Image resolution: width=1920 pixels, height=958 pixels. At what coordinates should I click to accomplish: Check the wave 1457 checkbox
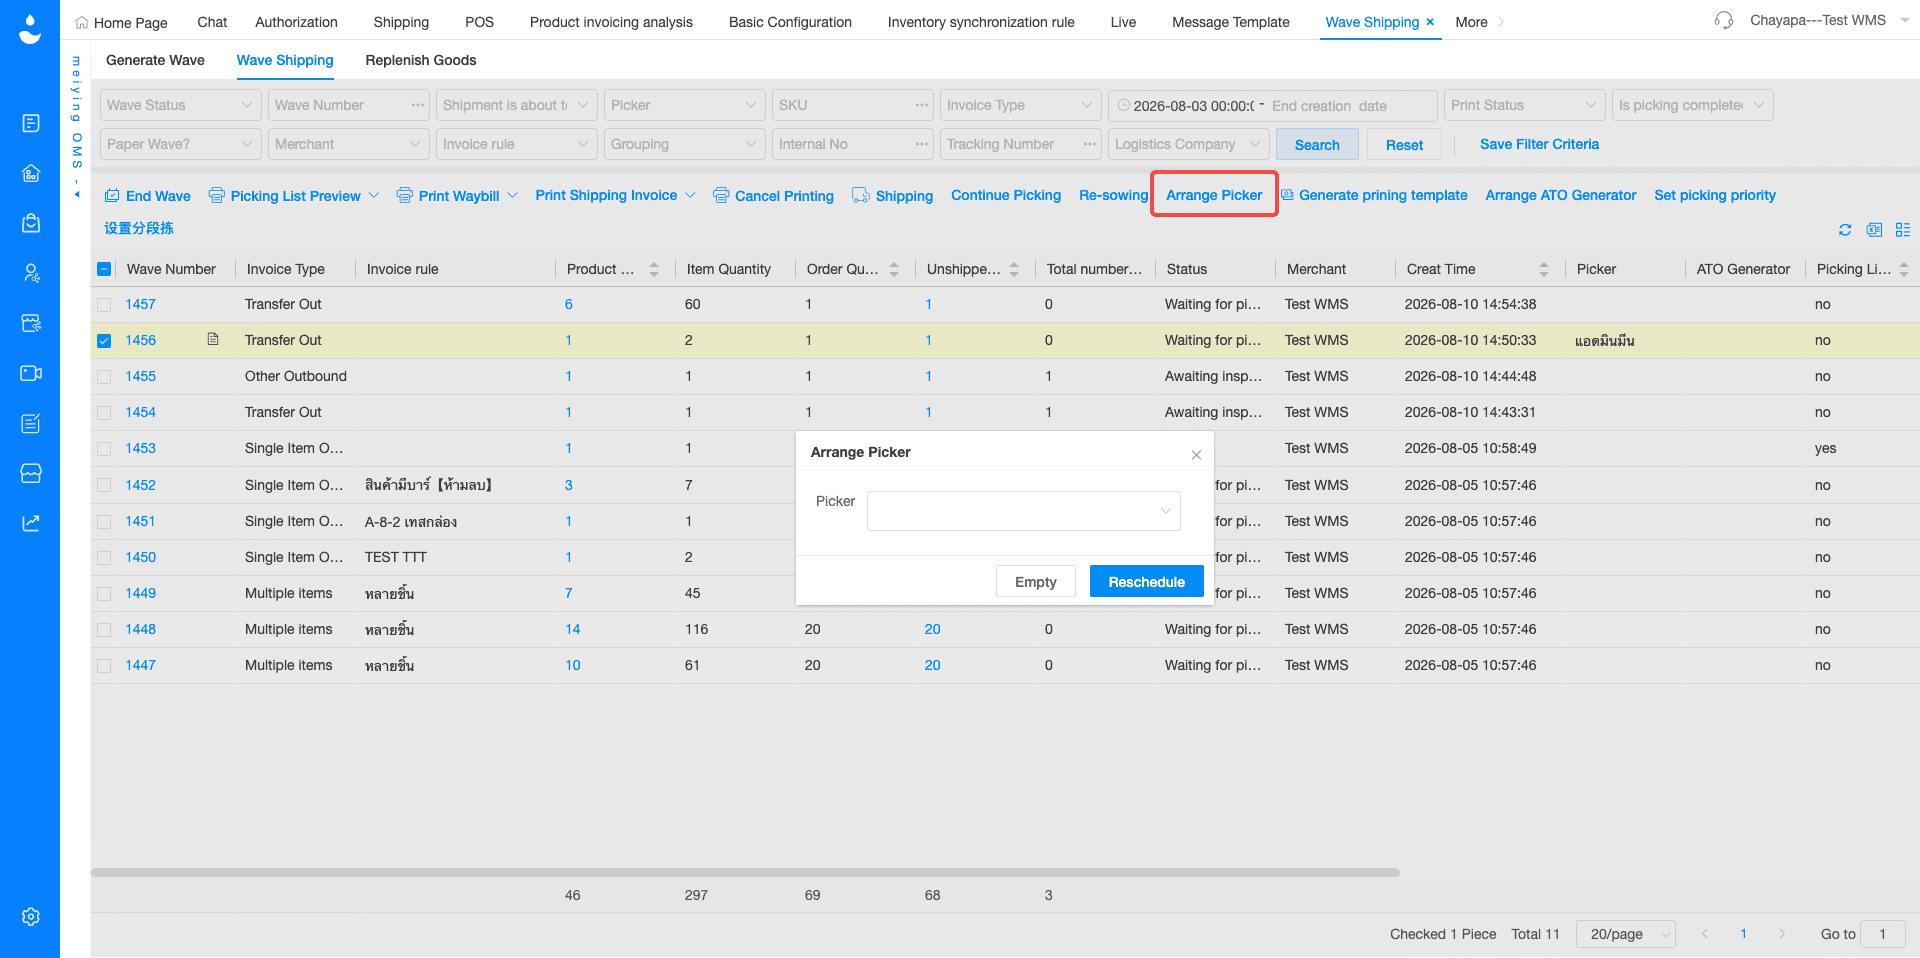click(x=104, y=305)
